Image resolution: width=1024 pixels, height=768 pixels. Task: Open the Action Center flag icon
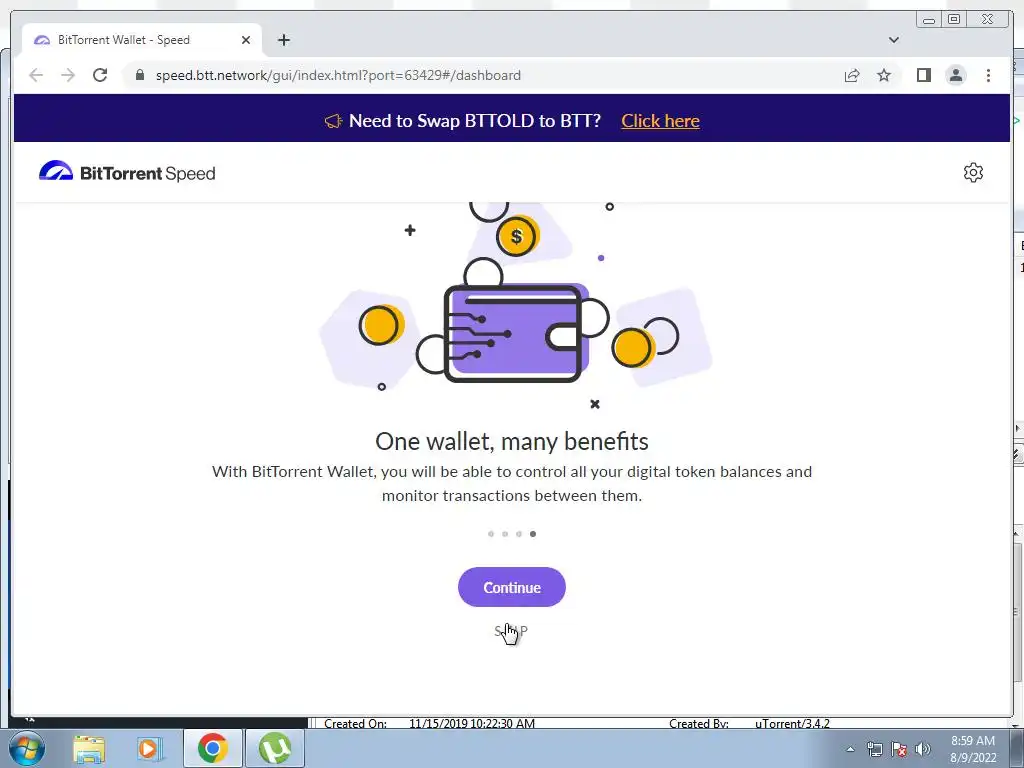[x=899, y=749]
